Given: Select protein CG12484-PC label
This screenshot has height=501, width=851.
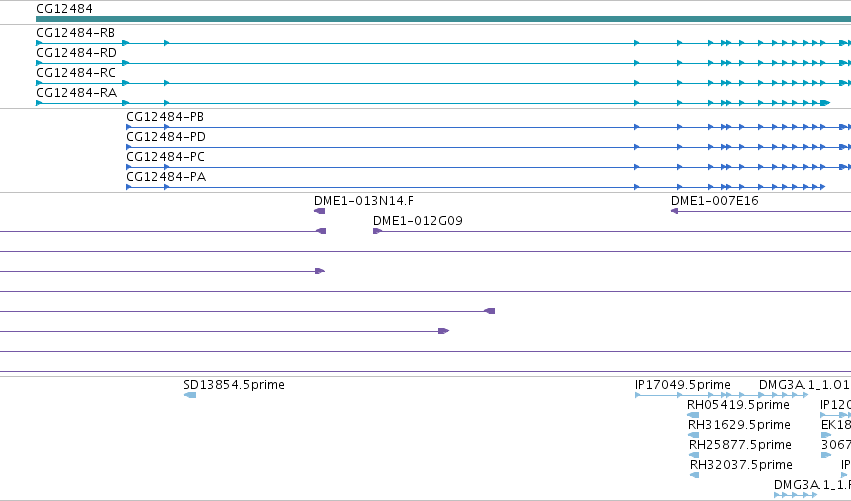Looking at the screenshot, I should pos(166,157).
